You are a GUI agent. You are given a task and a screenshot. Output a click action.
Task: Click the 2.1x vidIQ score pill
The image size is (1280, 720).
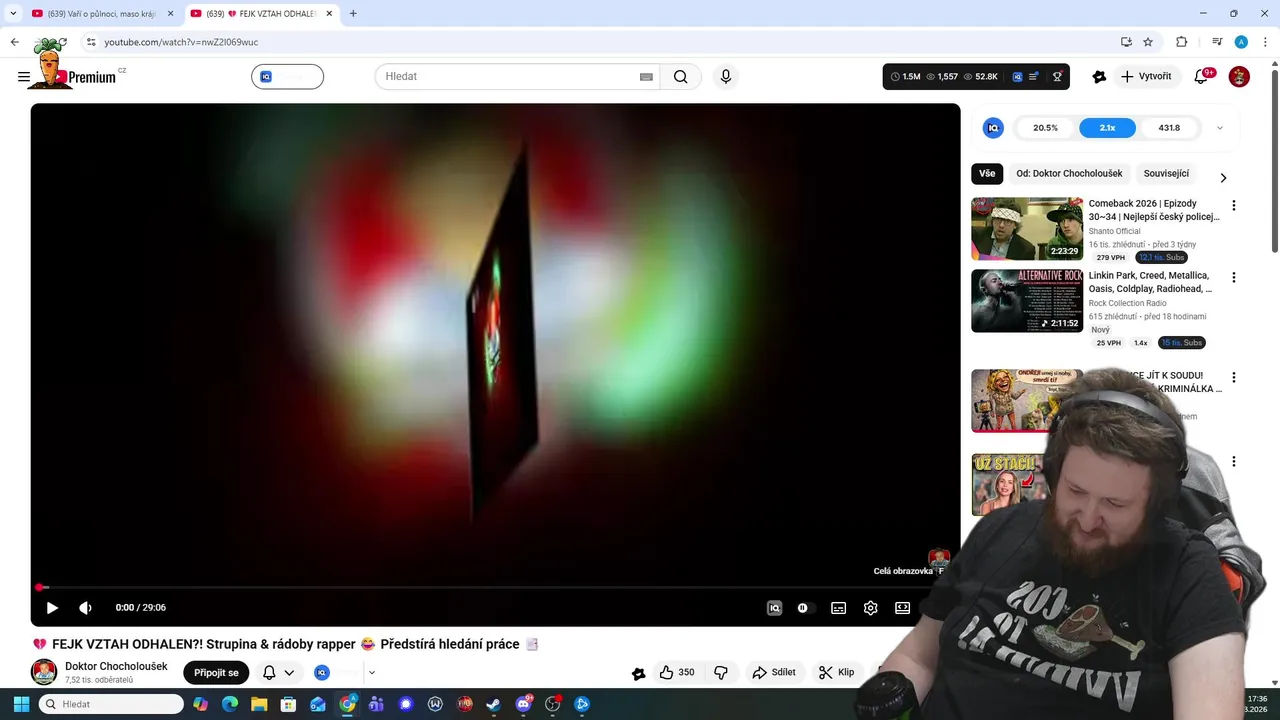[x=1107, y=128]
